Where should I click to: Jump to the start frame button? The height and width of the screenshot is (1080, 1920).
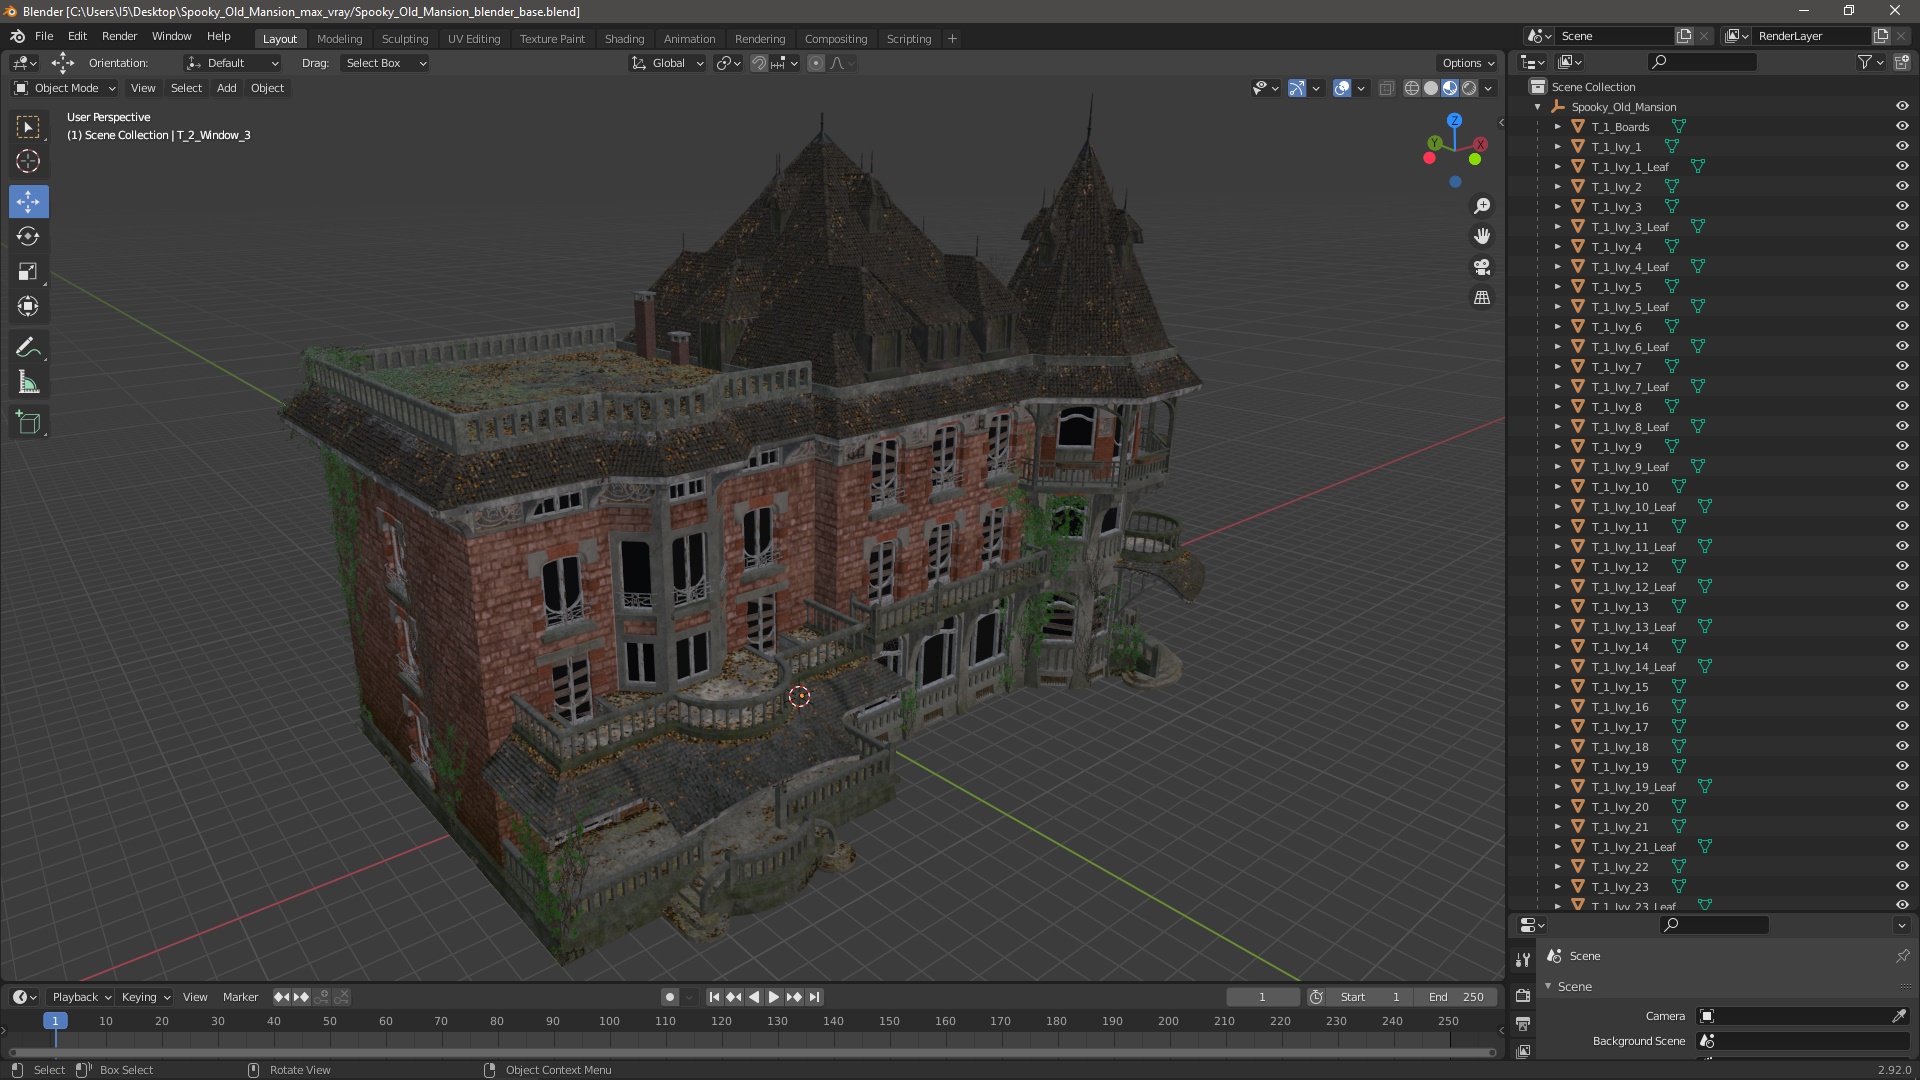click(x=714, y=997)
